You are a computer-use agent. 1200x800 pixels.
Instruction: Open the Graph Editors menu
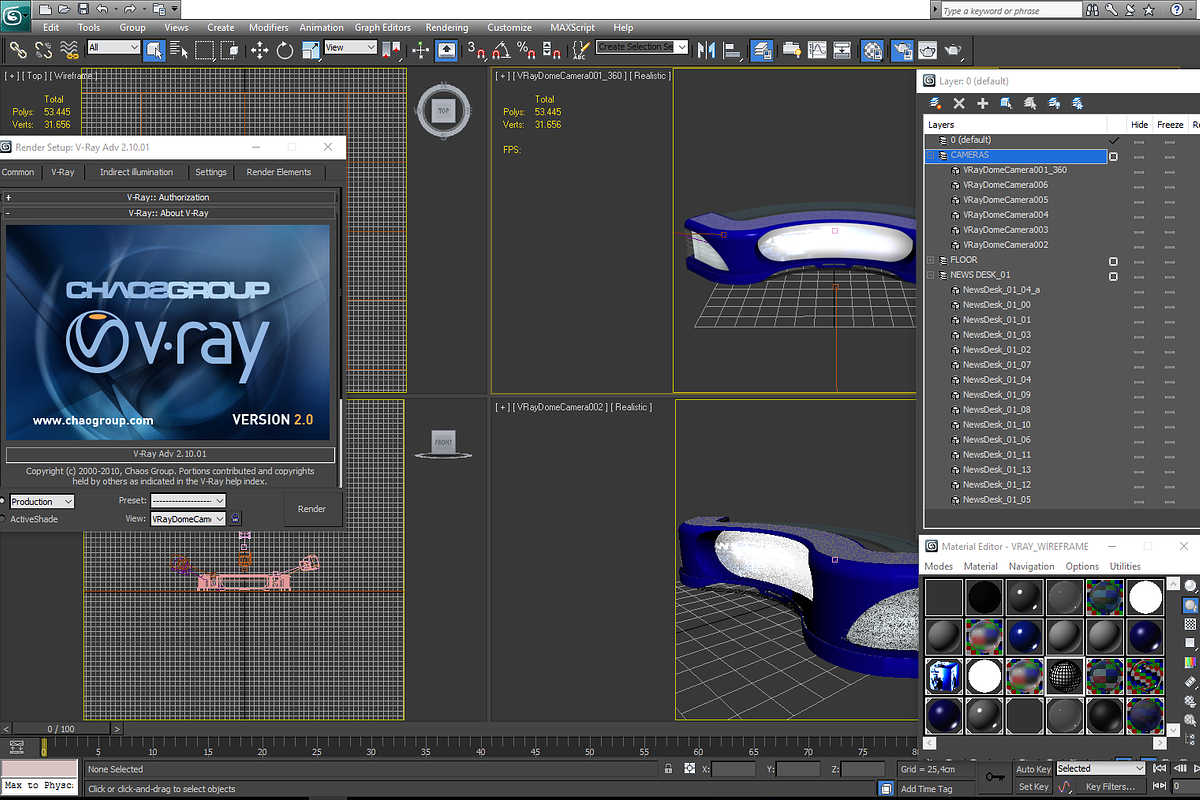click(x=382, y=27)
